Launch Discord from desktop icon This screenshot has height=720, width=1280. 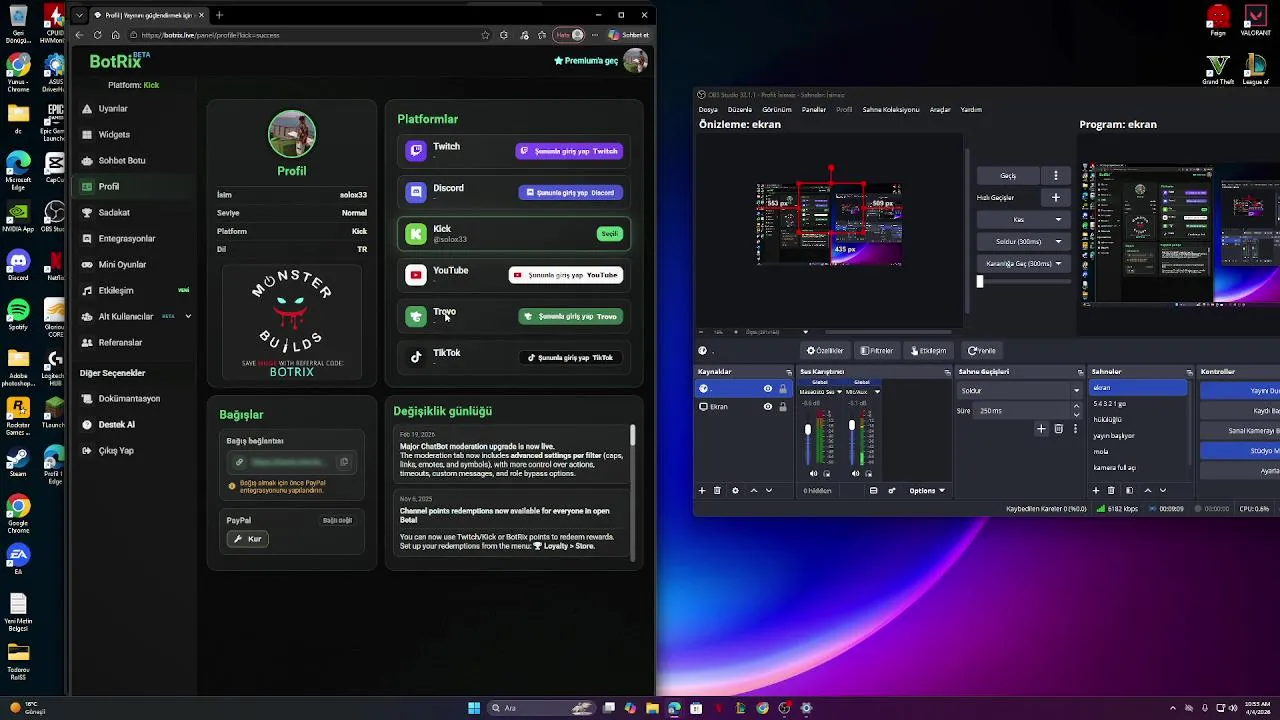(18, 265)
